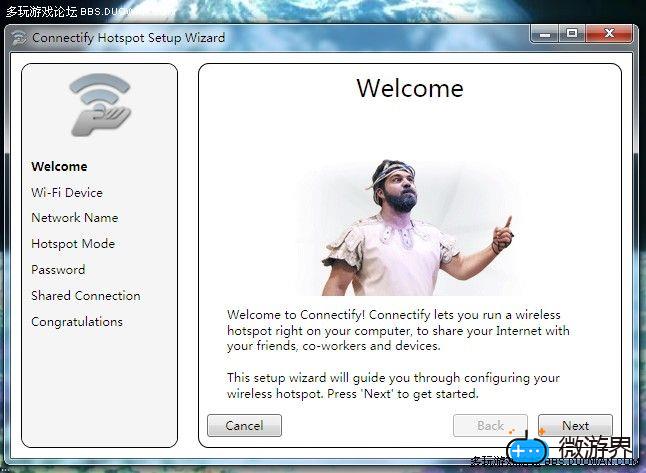The image size is (646, 473).
Task: Open the Shared Connection step
Action: [x=86, y=295]
